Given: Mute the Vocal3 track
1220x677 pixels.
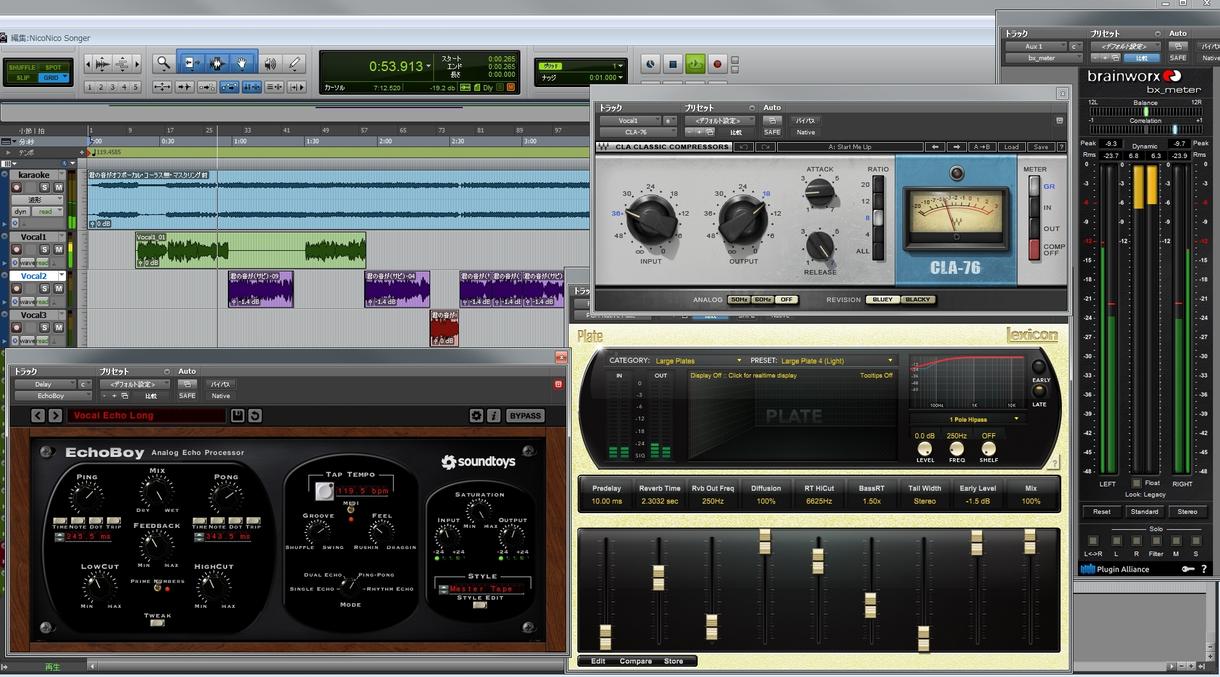Looking at the screenshot, I should 58,328.
